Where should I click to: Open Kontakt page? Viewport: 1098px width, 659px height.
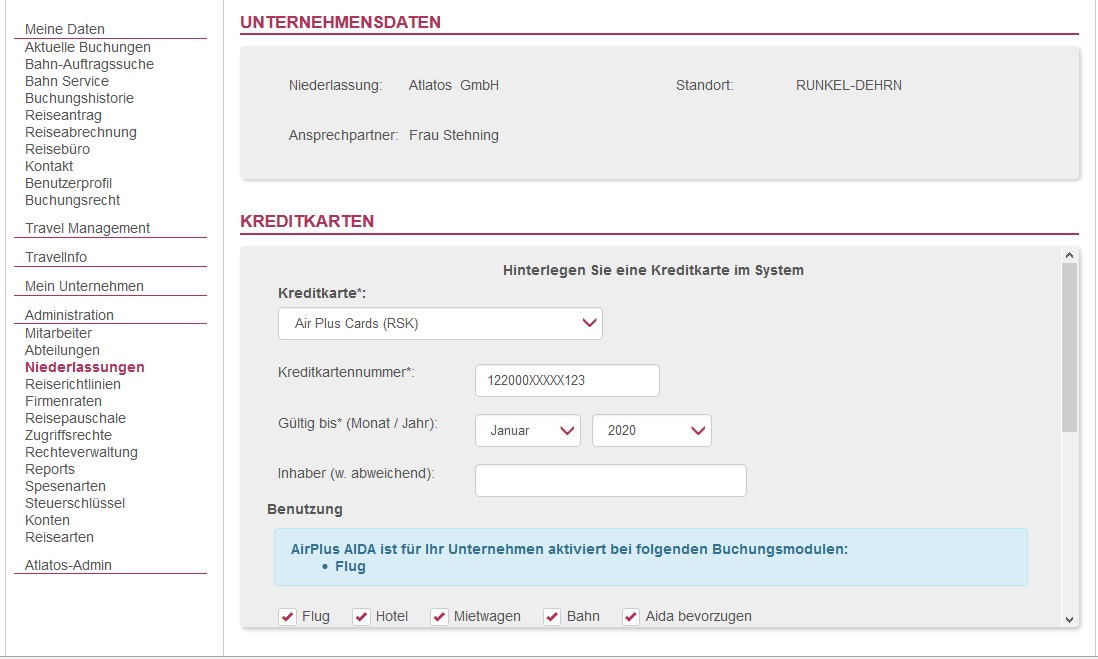click(x=49, y=166)
